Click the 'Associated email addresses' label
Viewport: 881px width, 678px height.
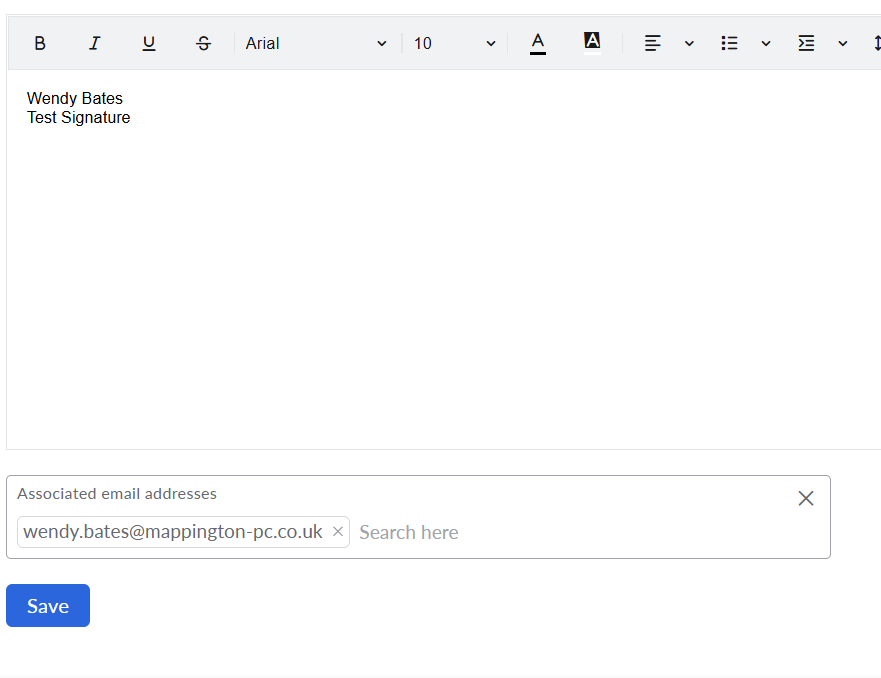coord(117,494)
